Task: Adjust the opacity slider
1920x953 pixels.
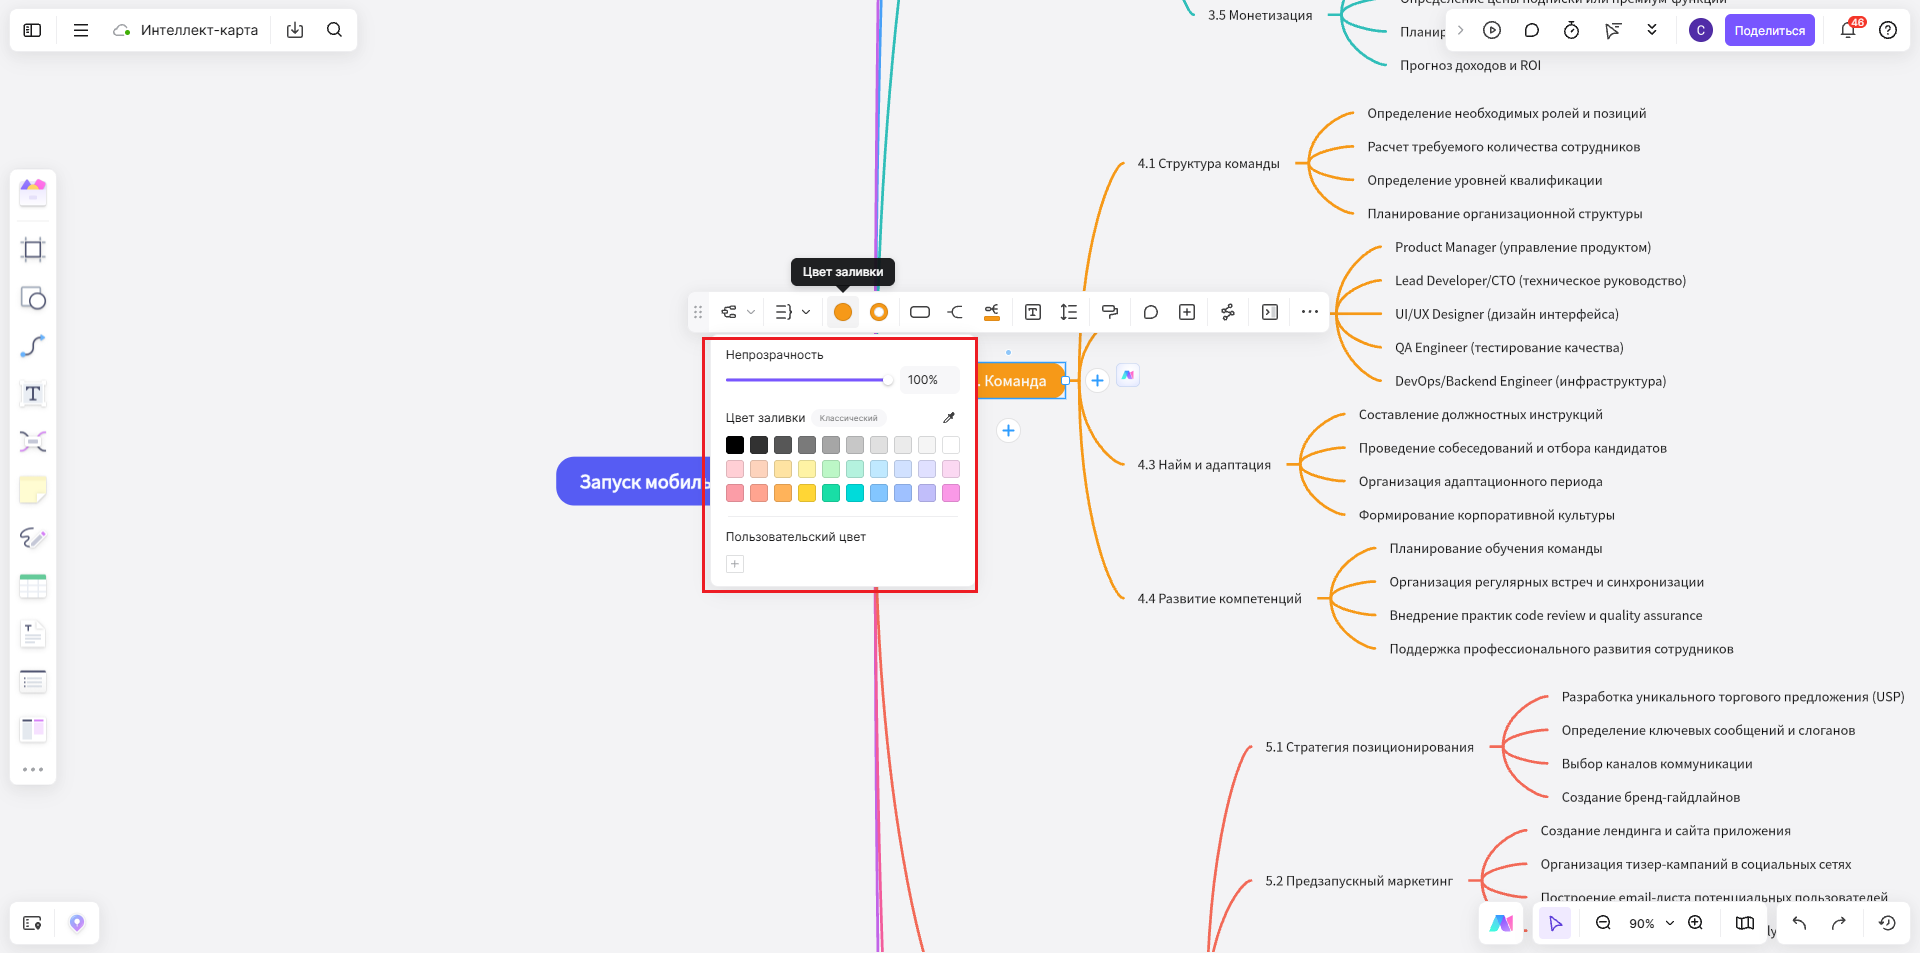Action: point(808,380)
